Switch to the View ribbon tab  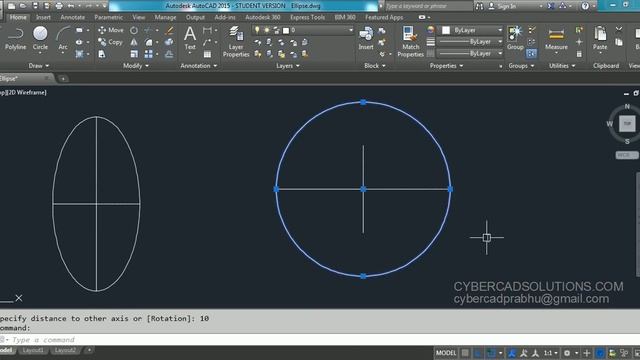click(139, 17)
